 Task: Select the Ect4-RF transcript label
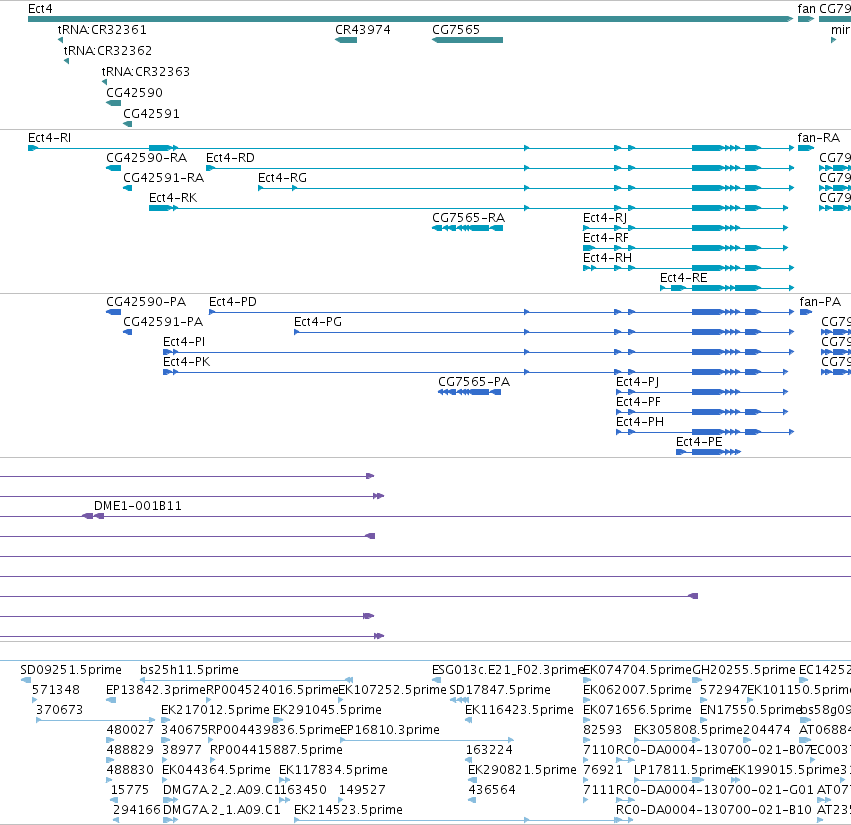click(606, 238)
